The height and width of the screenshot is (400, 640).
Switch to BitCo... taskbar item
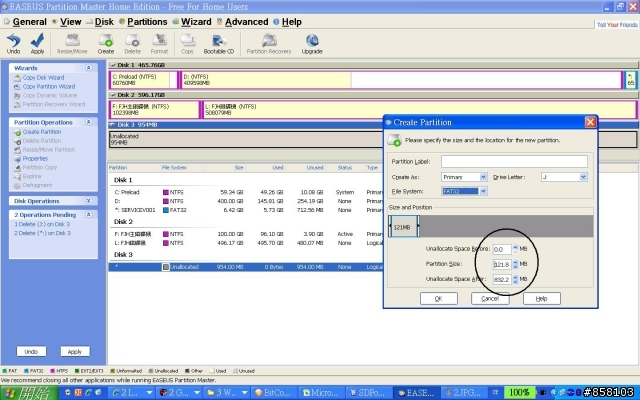click(274, 393)
